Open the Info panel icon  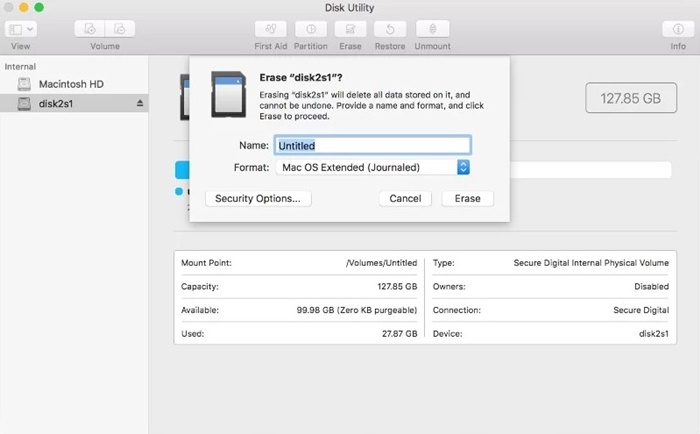678,29
